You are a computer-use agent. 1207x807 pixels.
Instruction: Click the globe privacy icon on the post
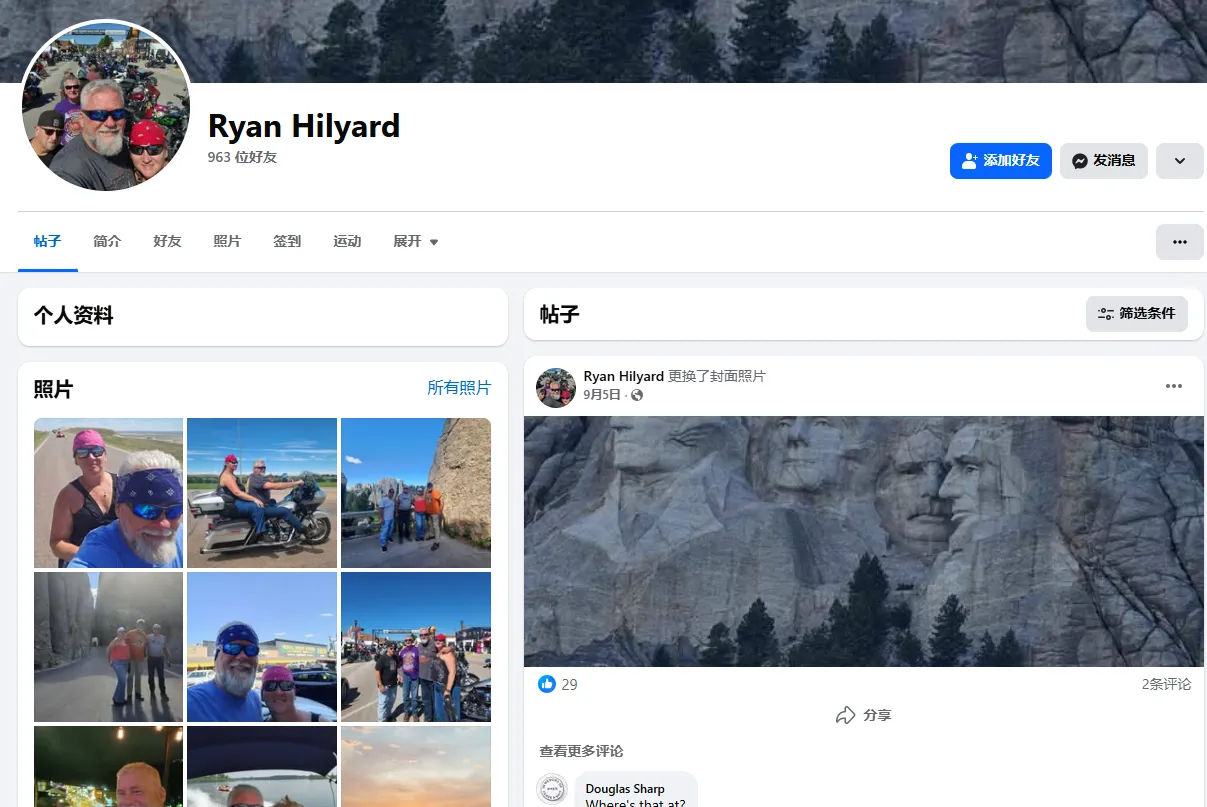pyautogui.click(x=637, y=395)
